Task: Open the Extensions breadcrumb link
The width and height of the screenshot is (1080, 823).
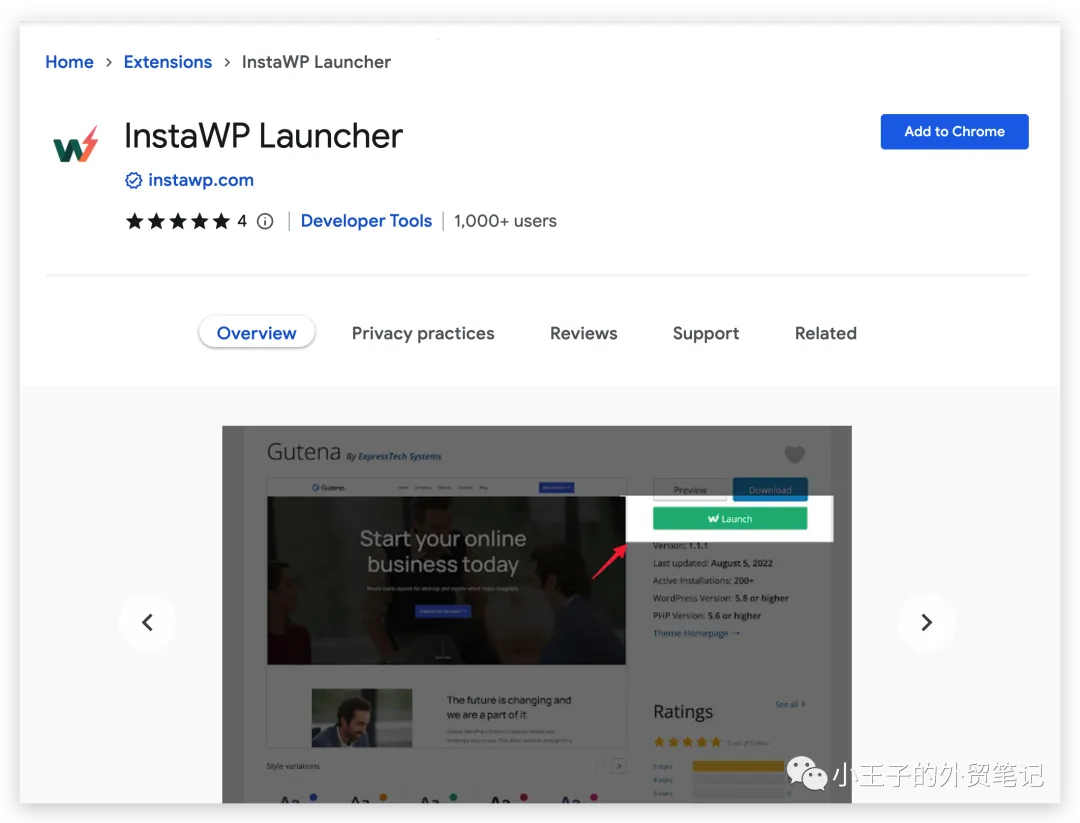Action: pyautogui.click(x=168, y=62)
